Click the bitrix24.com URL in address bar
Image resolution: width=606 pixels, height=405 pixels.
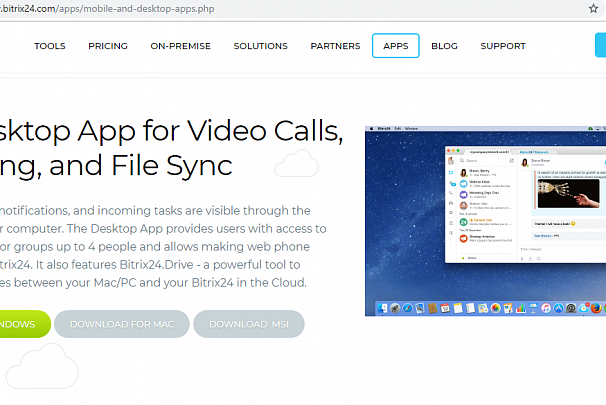[107, 9]
